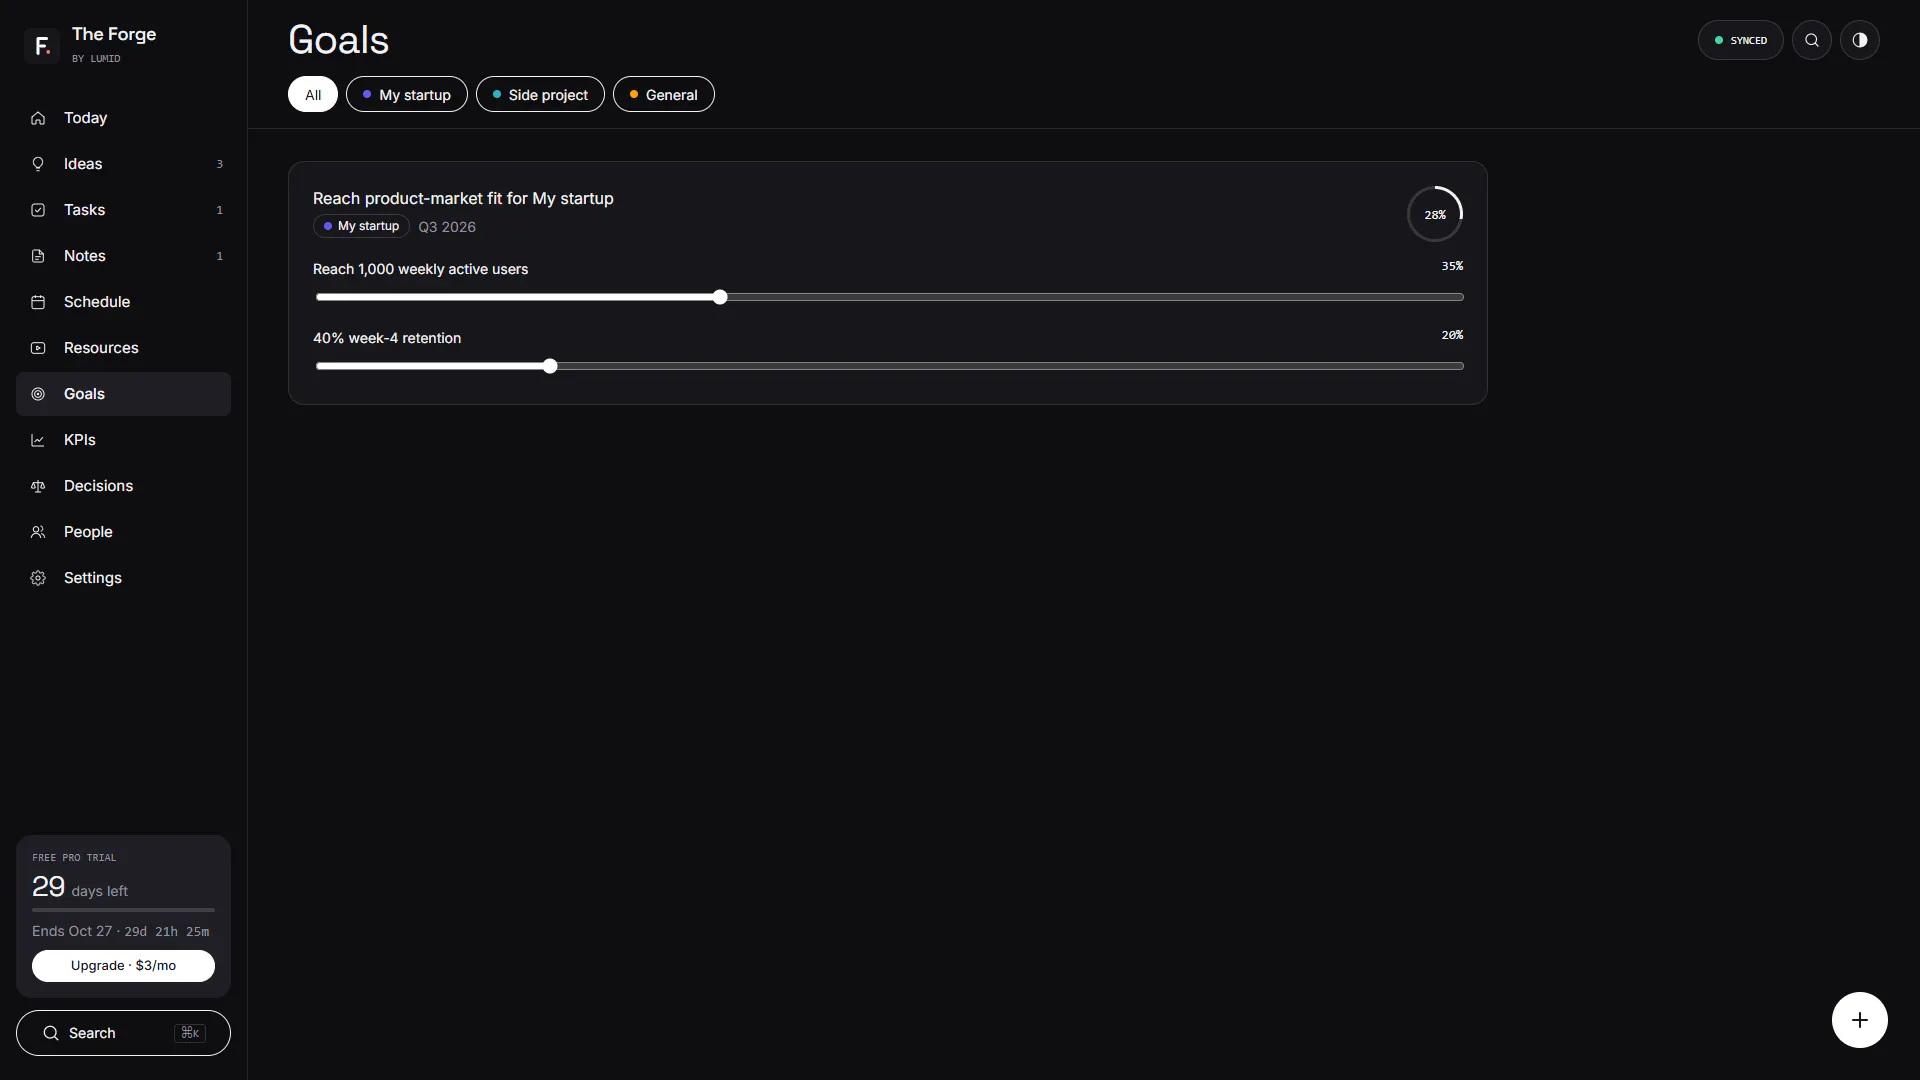Click the search magnifier icon at top right
The width and height of the screenshot is (1920, 1080).
(1811, 40)
